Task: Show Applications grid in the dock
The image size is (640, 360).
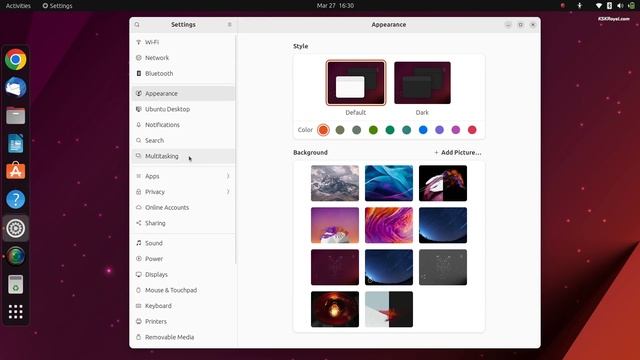Action: (x=16, y=312)
